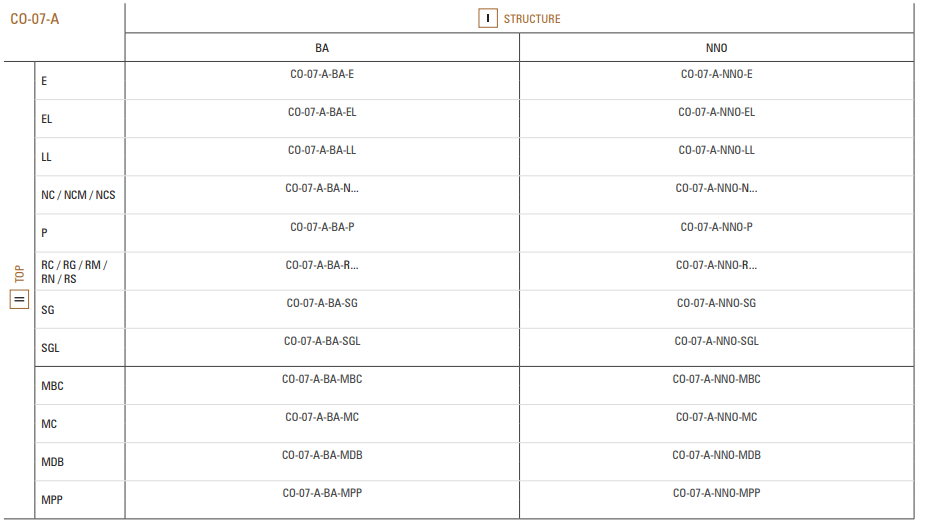Select the BA column header
The width and height of the screenshot is (925, 531).
coord(322,48)
